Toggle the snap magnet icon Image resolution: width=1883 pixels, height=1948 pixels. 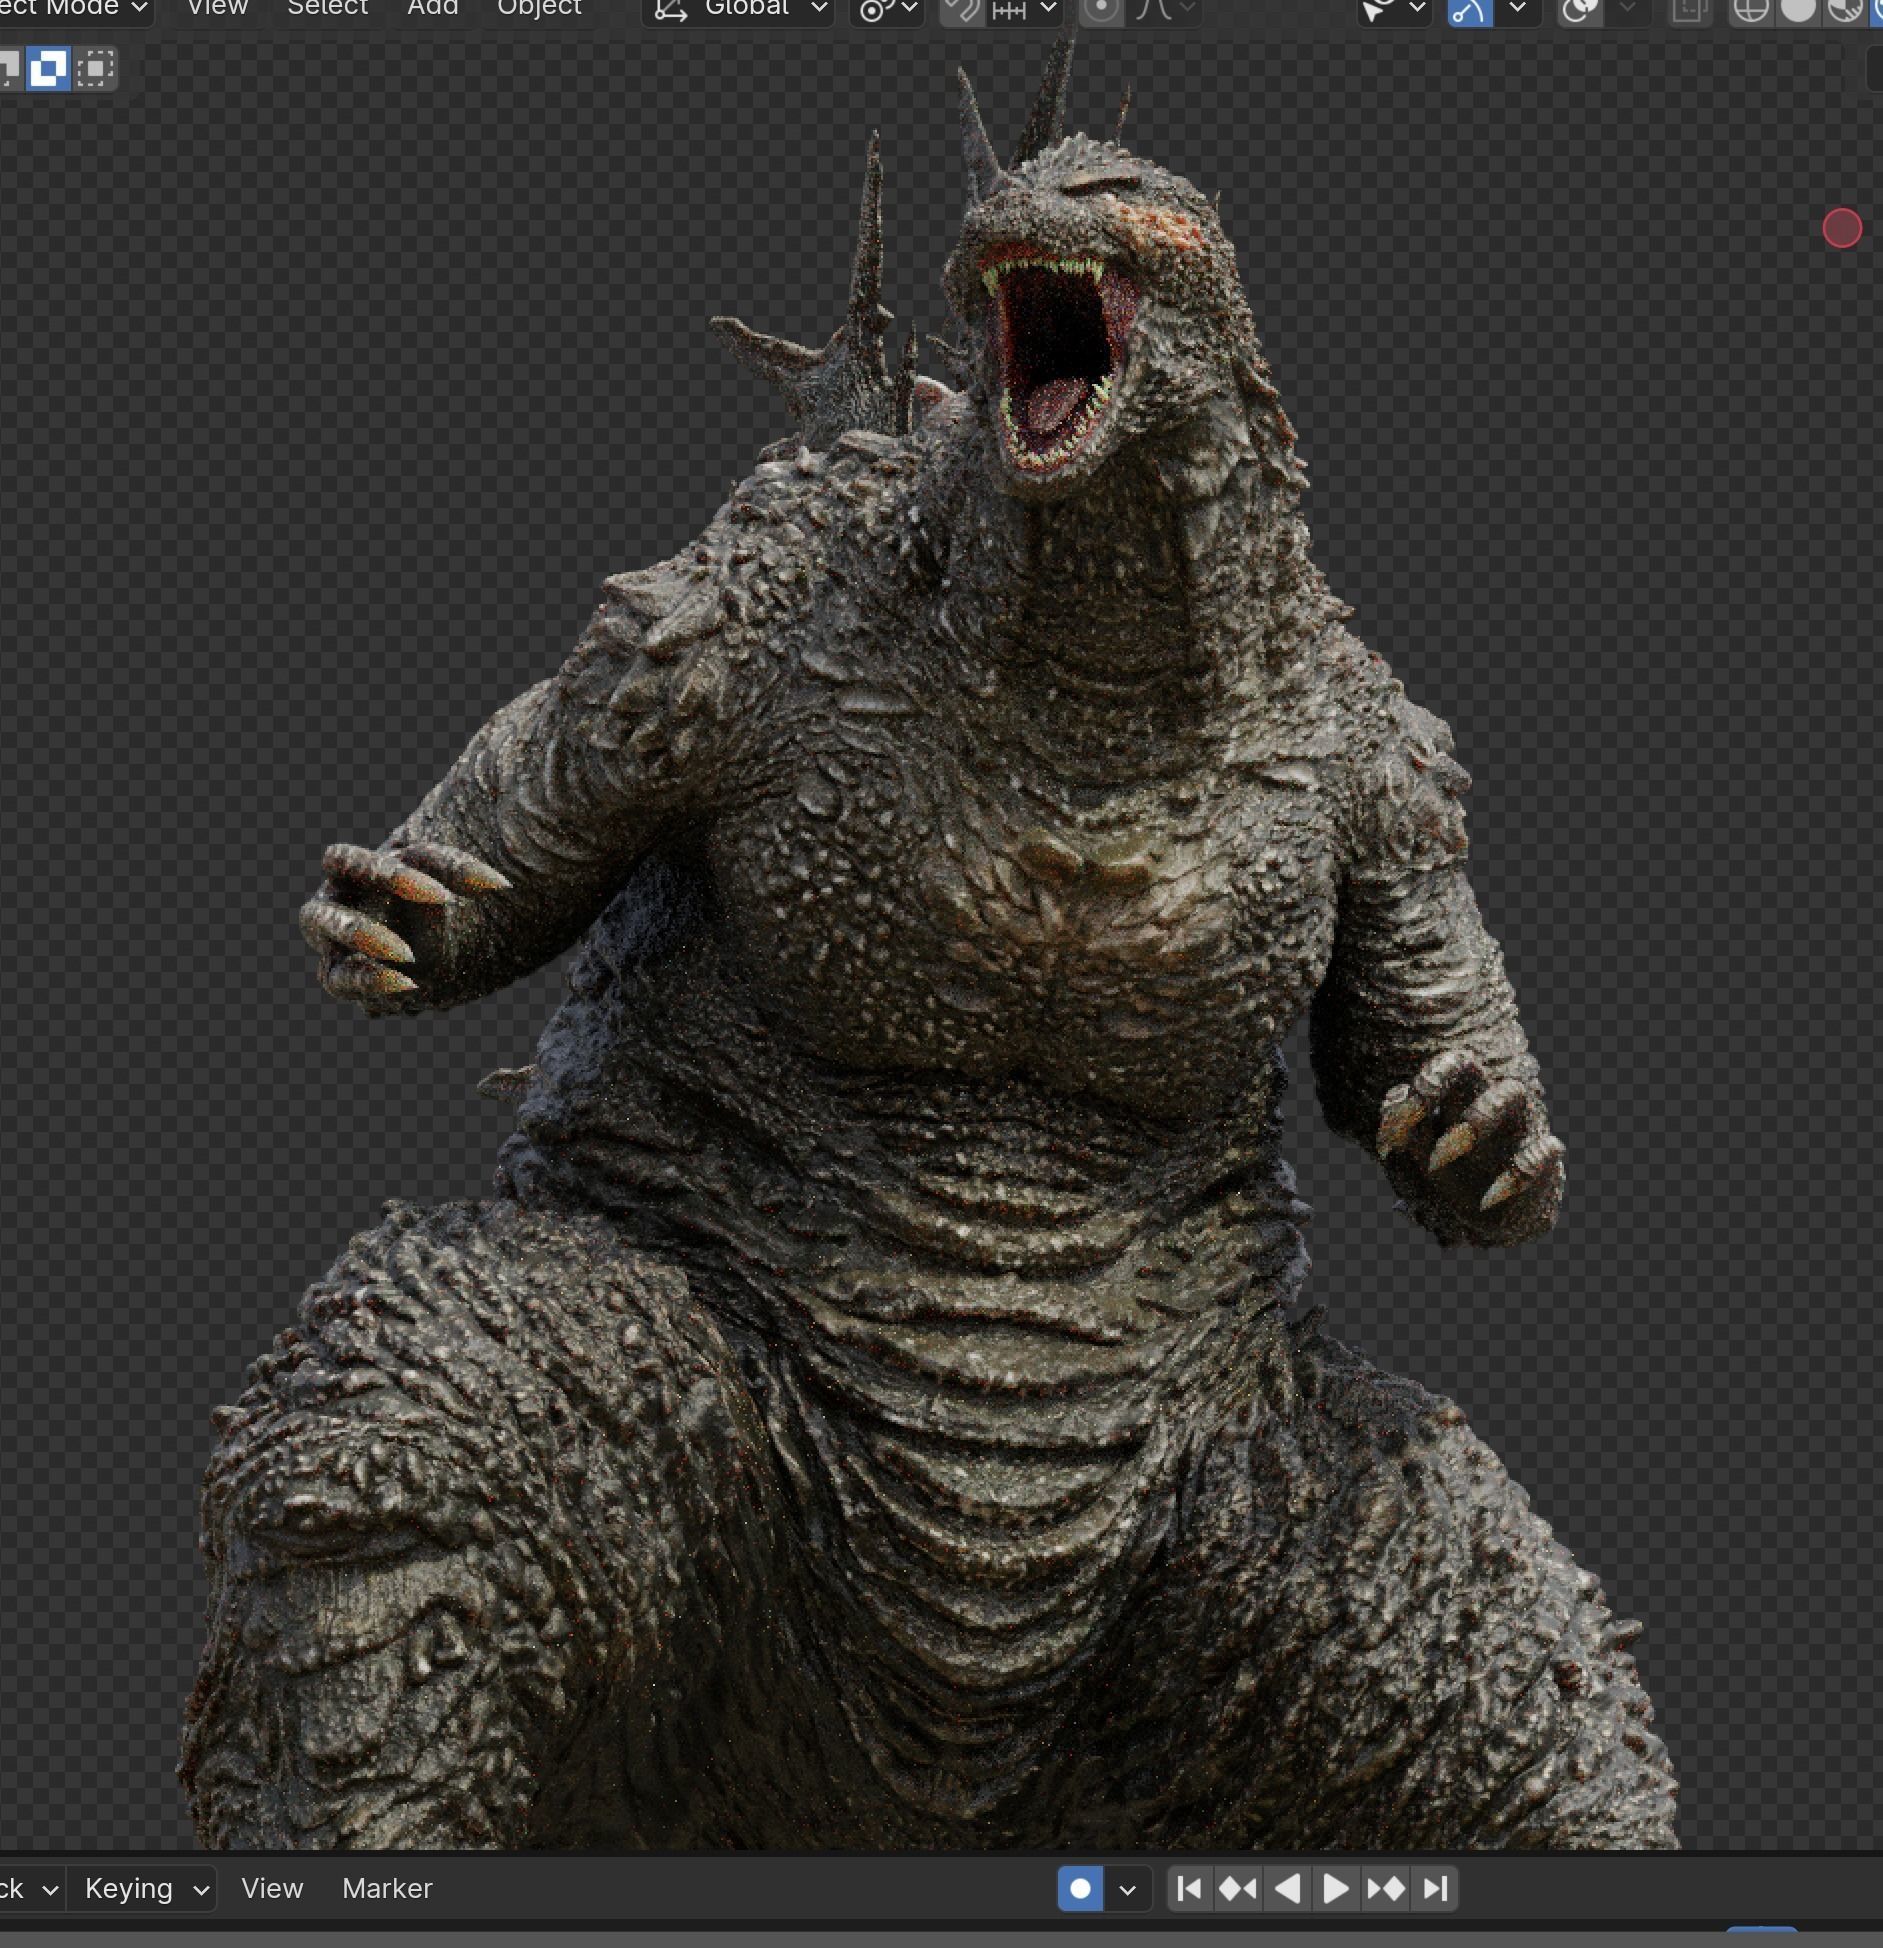pyautogui.click(x=962, y=9)
